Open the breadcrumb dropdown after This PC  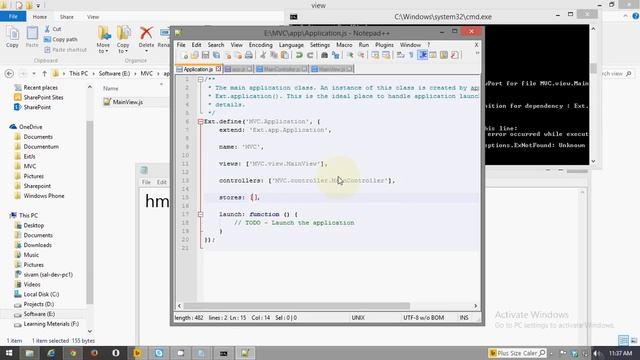(x=93, y=74)
